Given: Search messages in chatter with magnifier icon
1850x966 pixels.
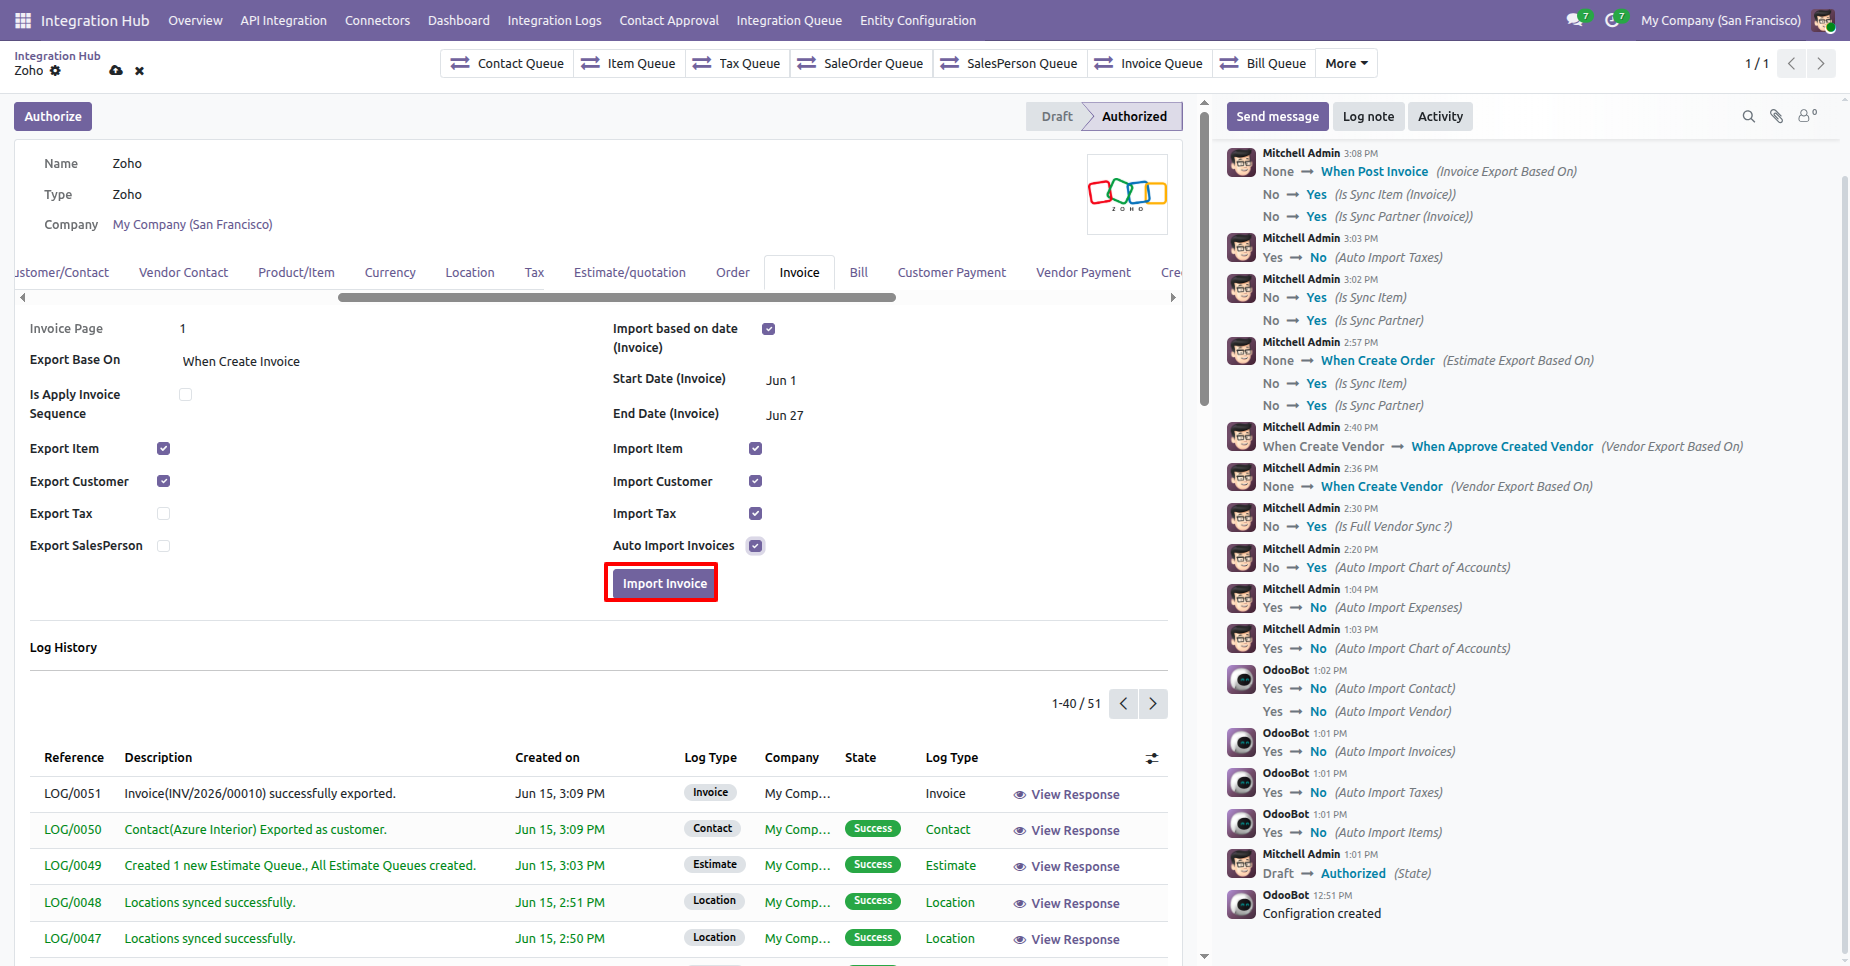Looking at the screenshot, I should (1749, 116).
